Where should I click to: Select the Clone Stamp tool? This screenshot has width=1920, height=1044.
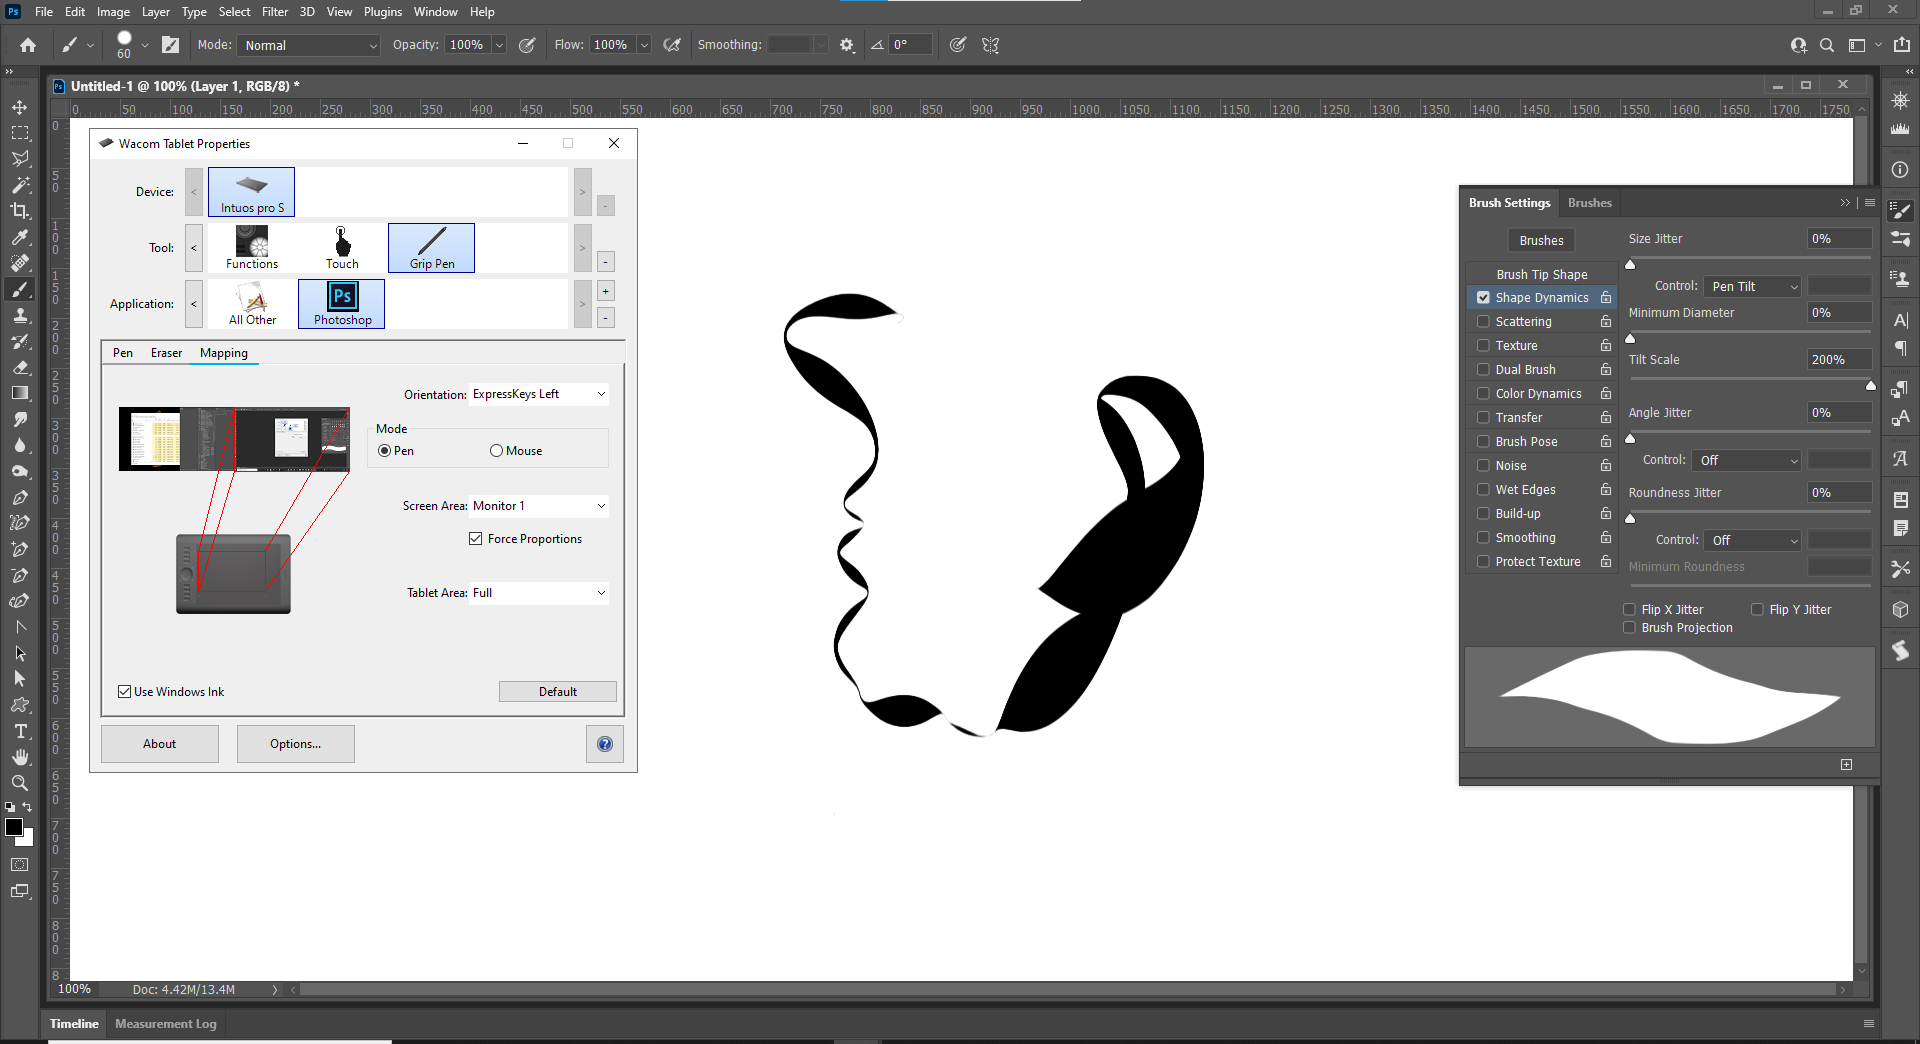click(20, 315)
